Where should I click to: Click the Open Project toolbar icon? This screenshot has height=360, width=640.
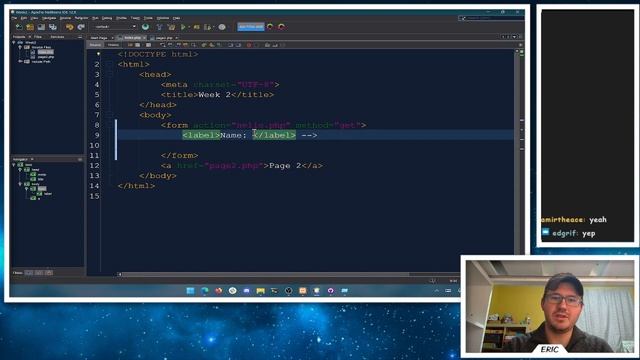(41, 27)
